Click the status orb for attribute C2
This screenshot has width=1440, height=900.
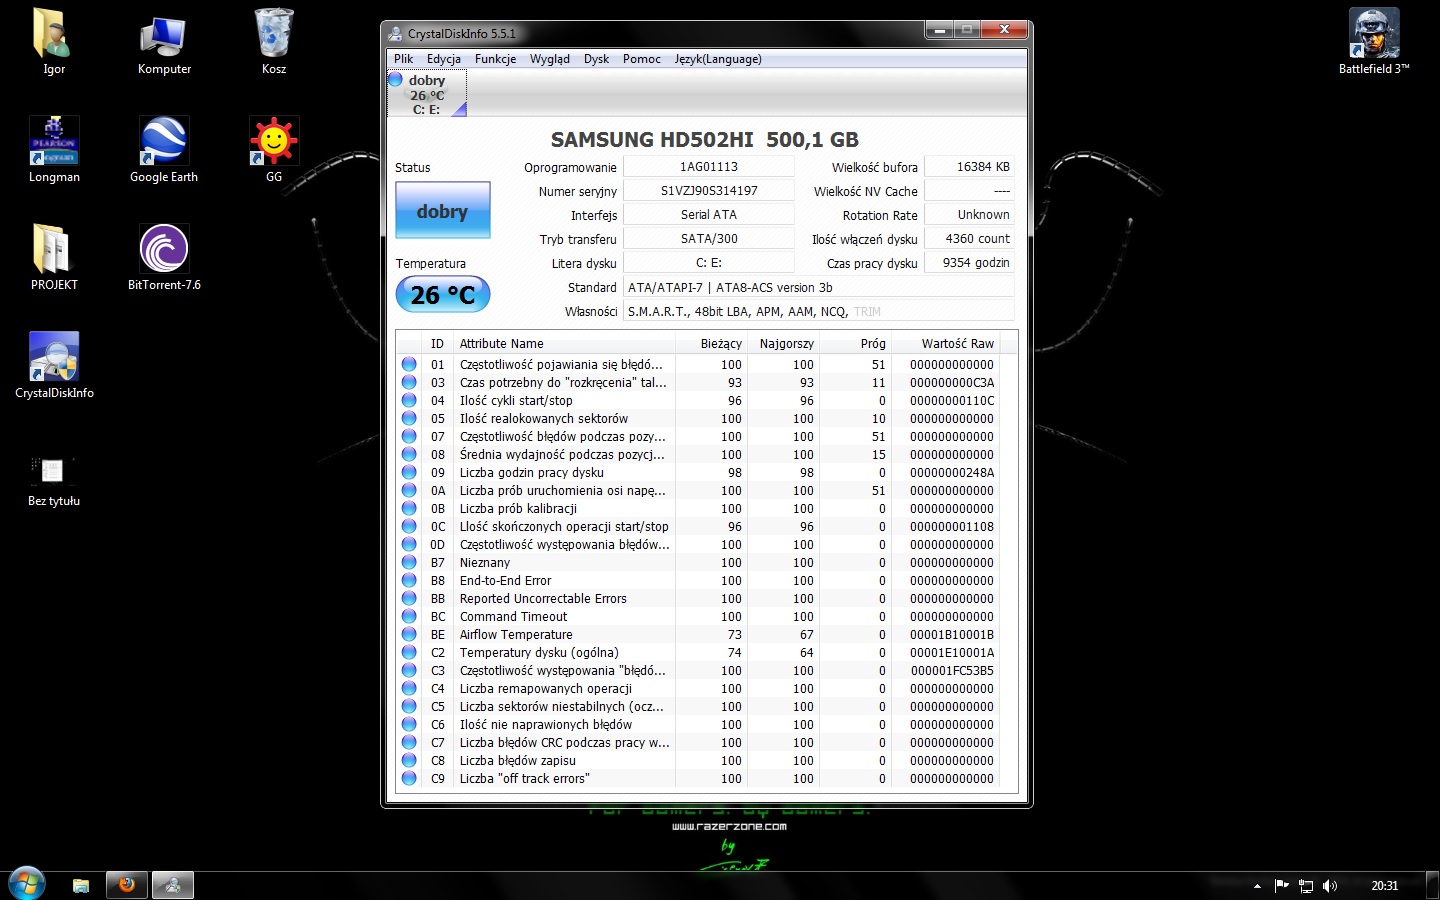[409, 653]
